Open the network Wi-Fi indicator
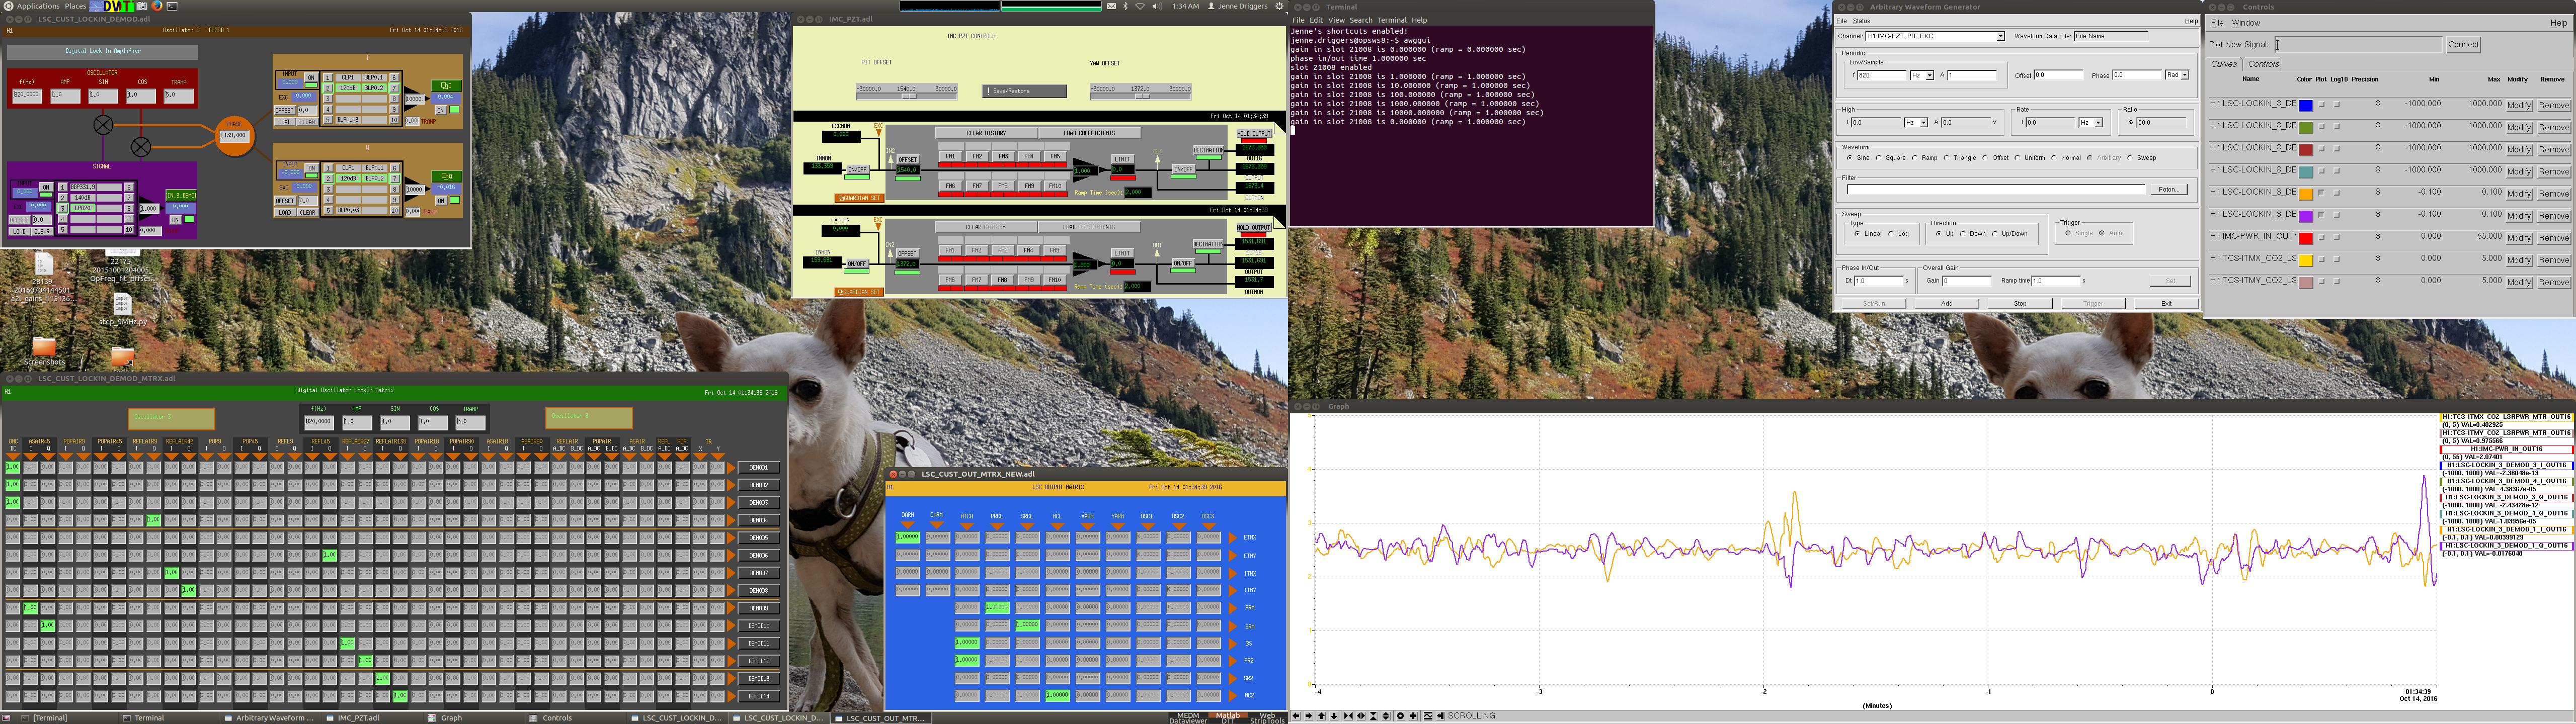The image size is (2576, 724). [x=1140, y=6]
